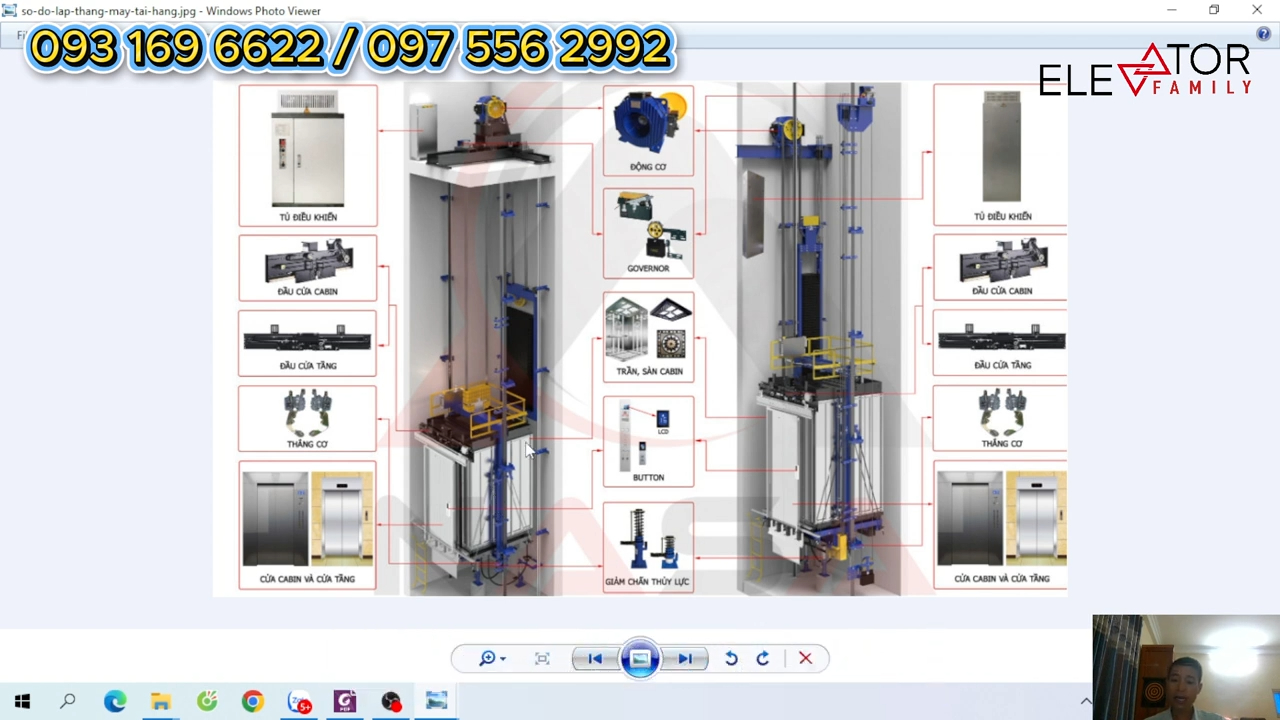
Task: Delete the image with red X
Action: [805, 658]
